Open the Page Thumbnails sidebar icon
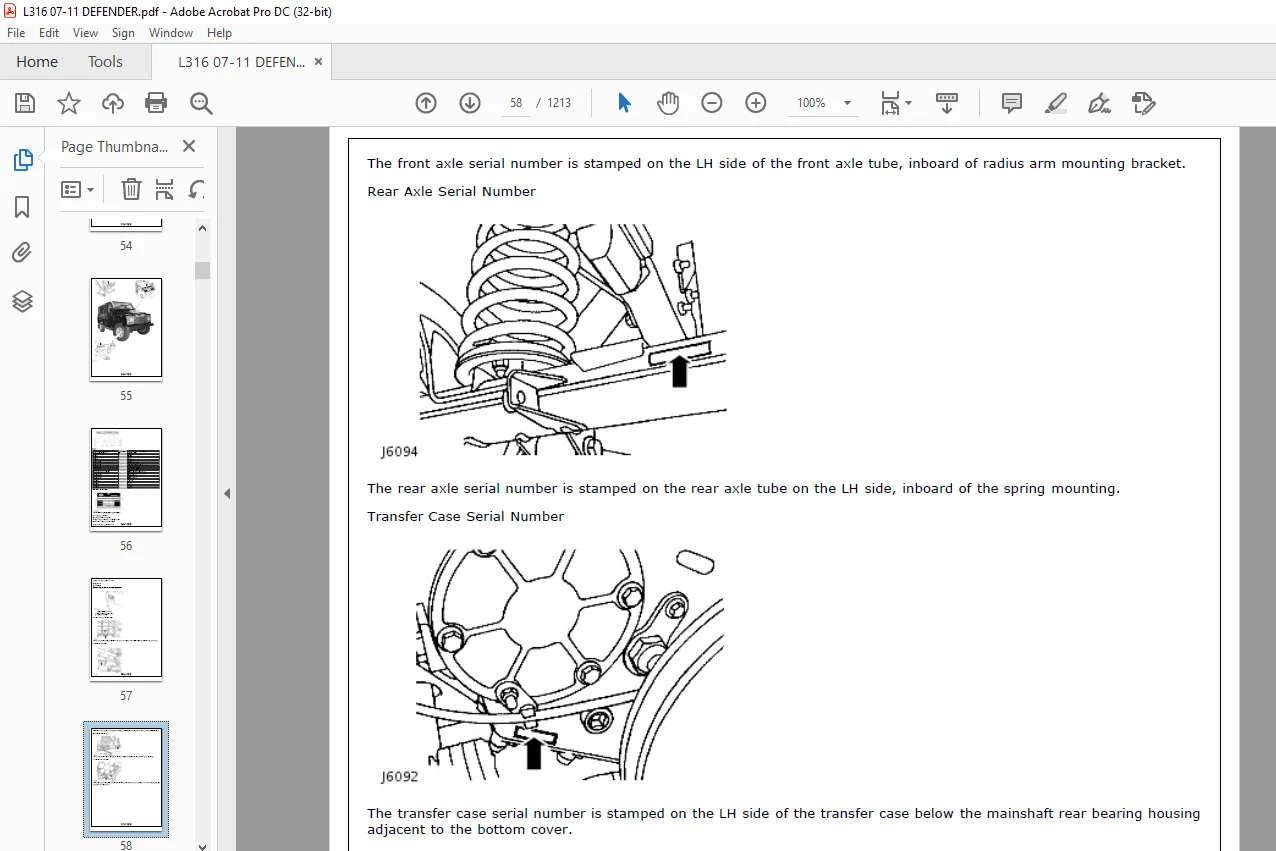 point(22,160)
